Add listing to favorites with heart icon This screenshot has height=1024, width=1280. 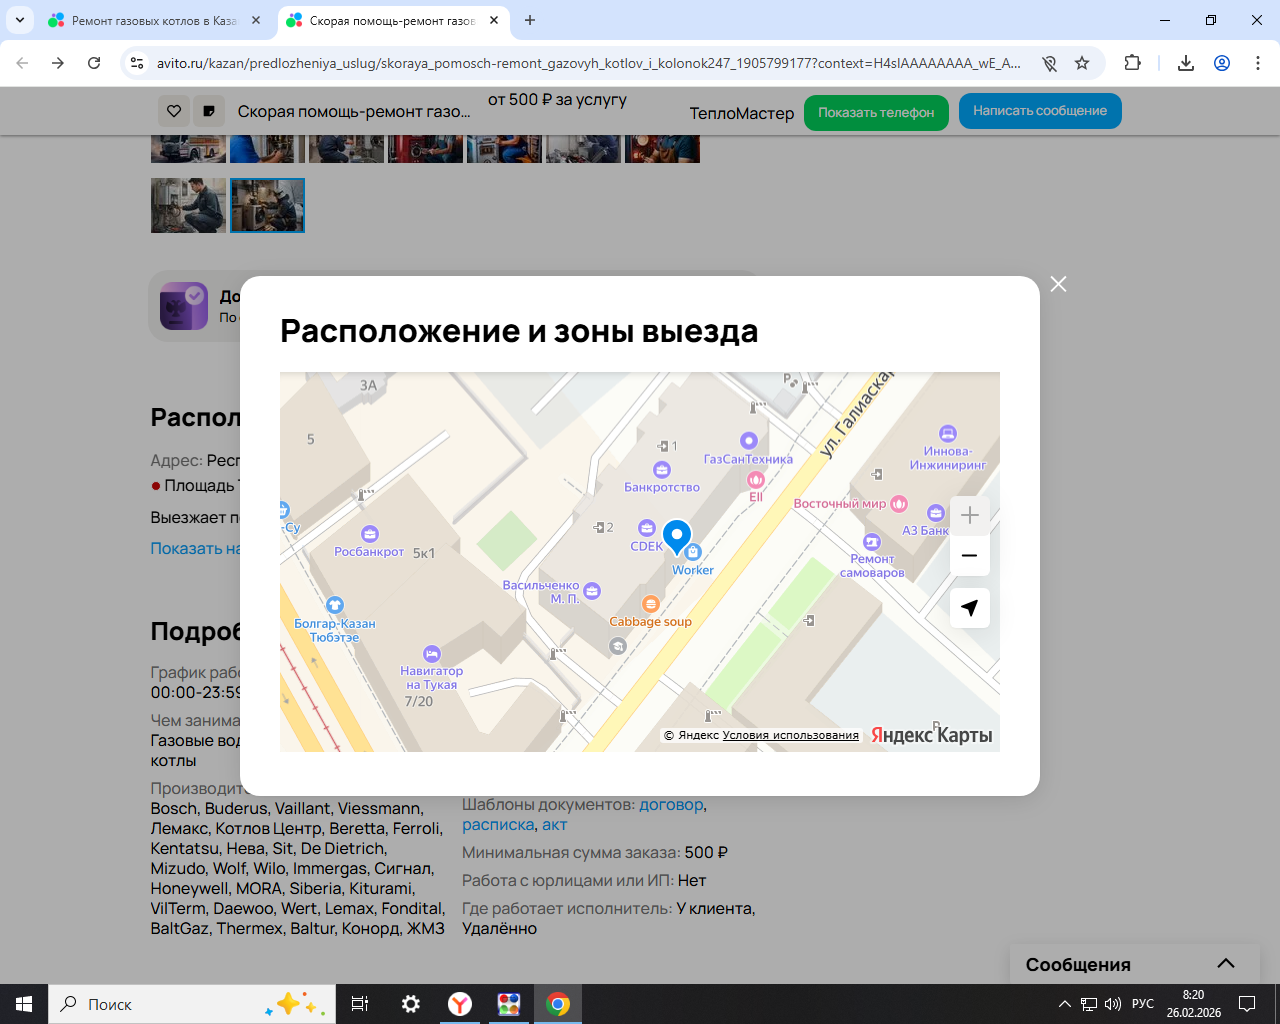[174, 111]
